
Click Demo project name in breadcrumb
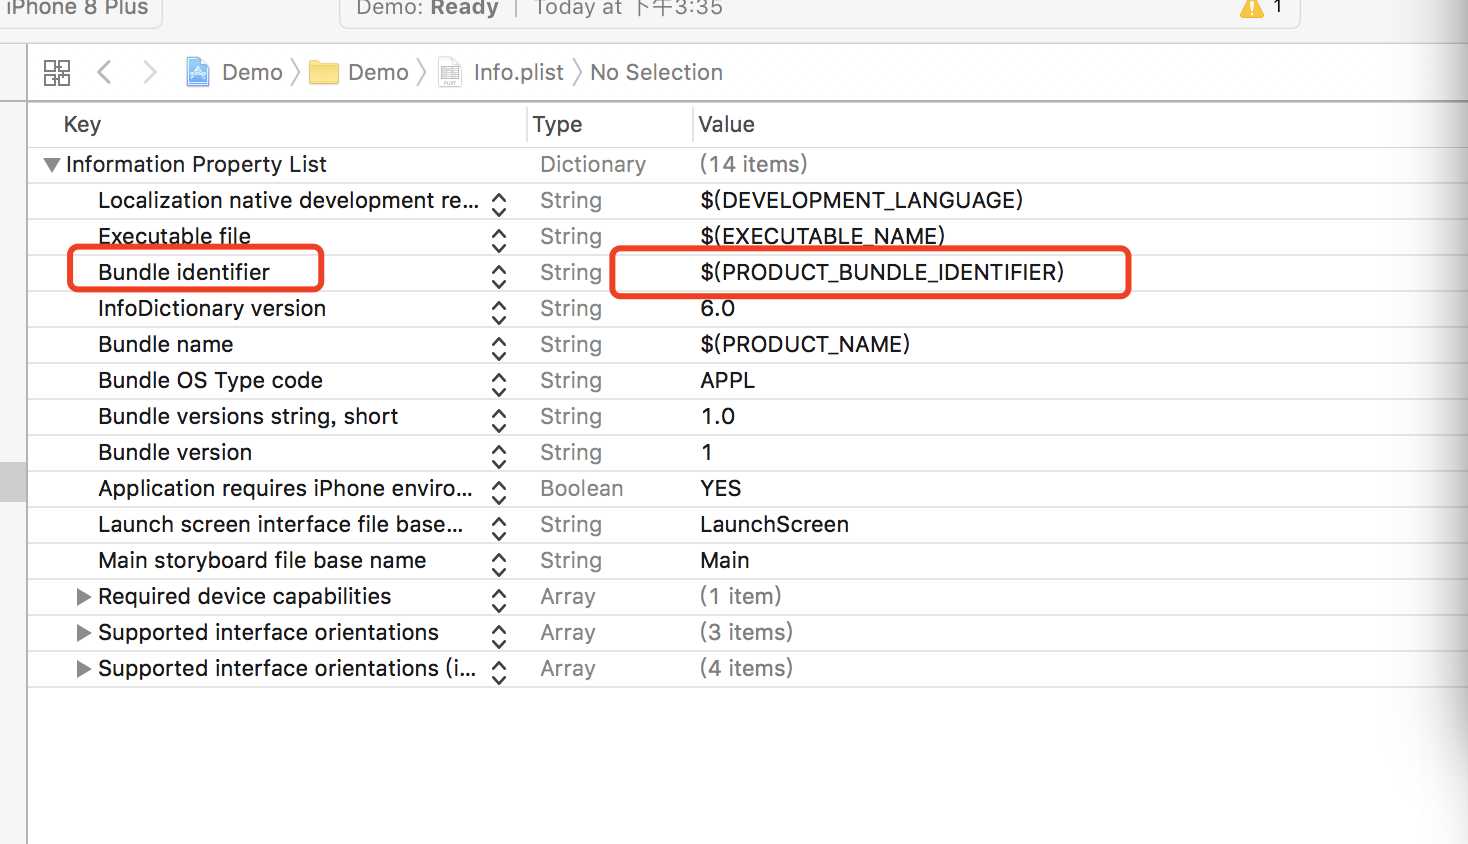pos(252,72)
